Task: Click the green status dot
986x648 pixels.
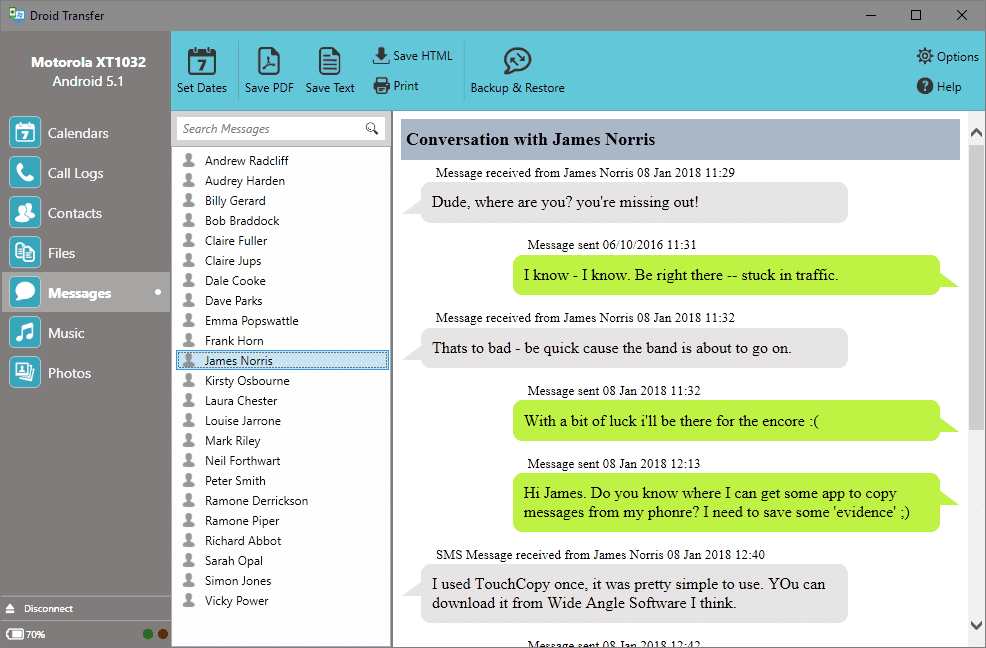Action: coord(148,634)
